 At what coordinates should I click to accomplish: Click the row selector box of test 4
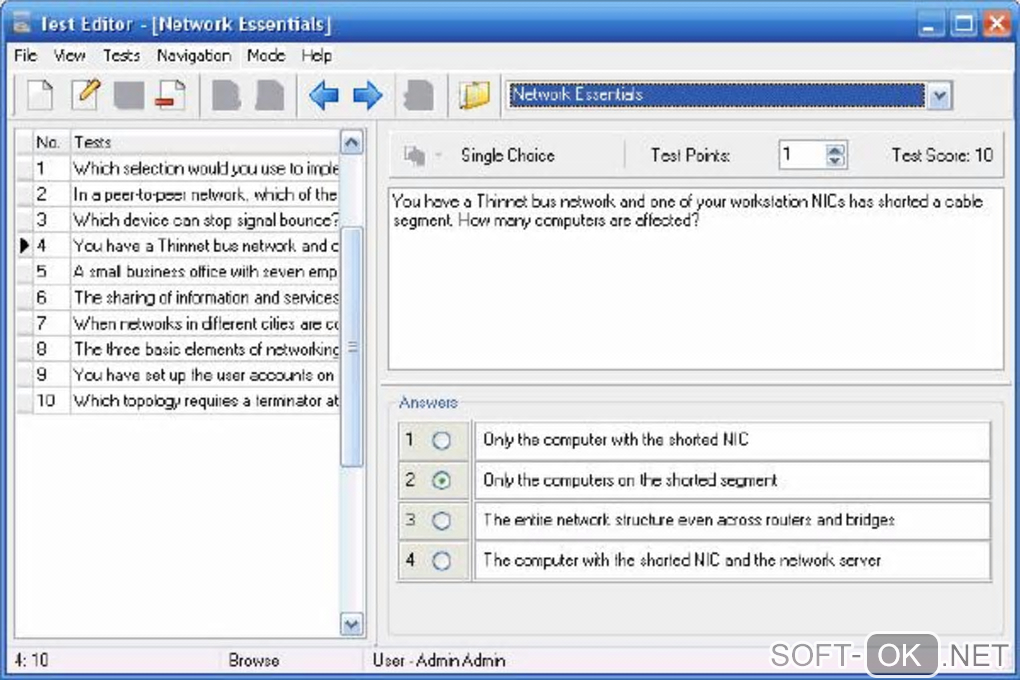click(24, 246)
